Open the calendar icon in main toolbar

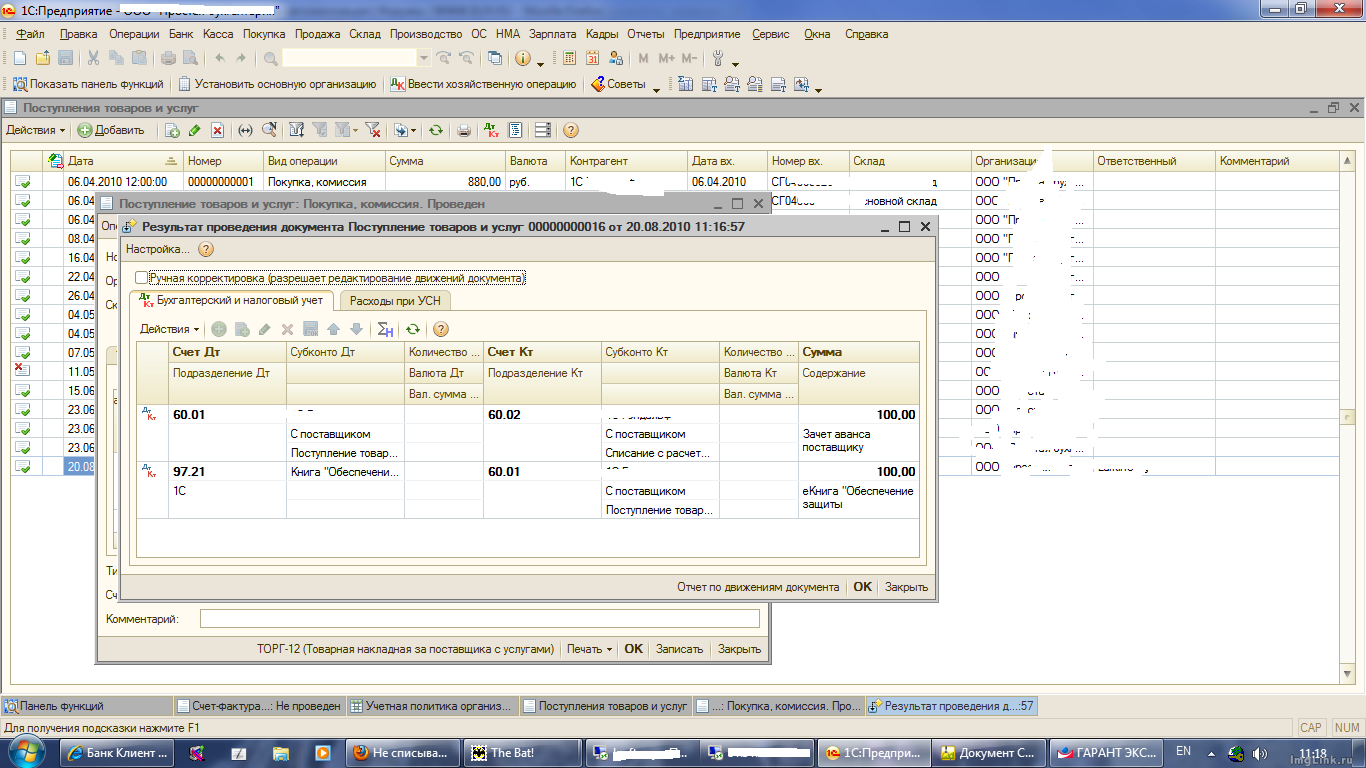[x=593, y=59]
